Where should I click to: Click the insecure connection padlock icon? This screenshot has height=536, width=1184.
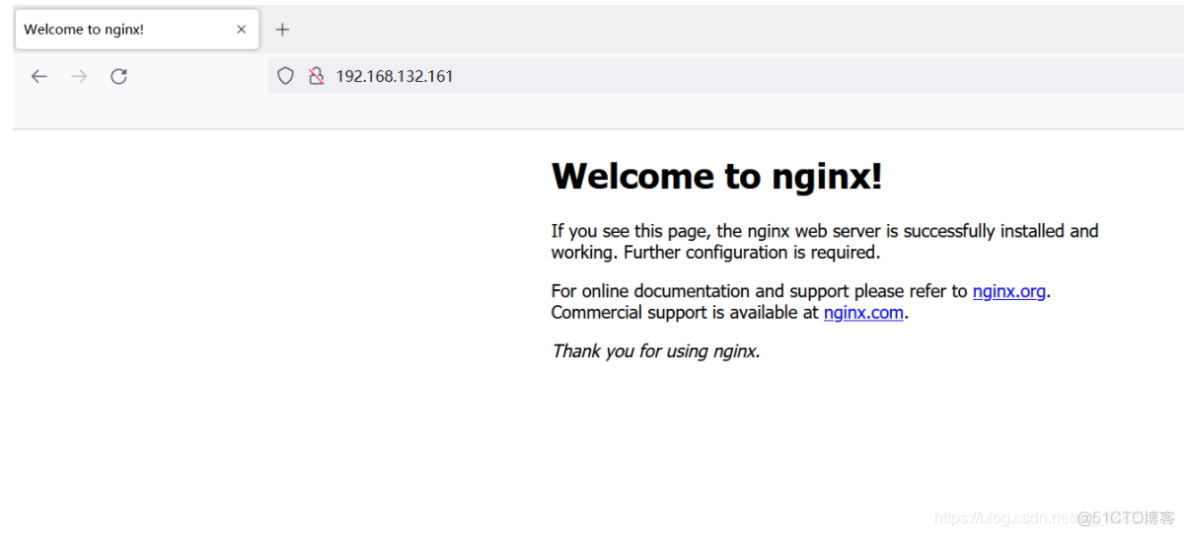[316, 76]
